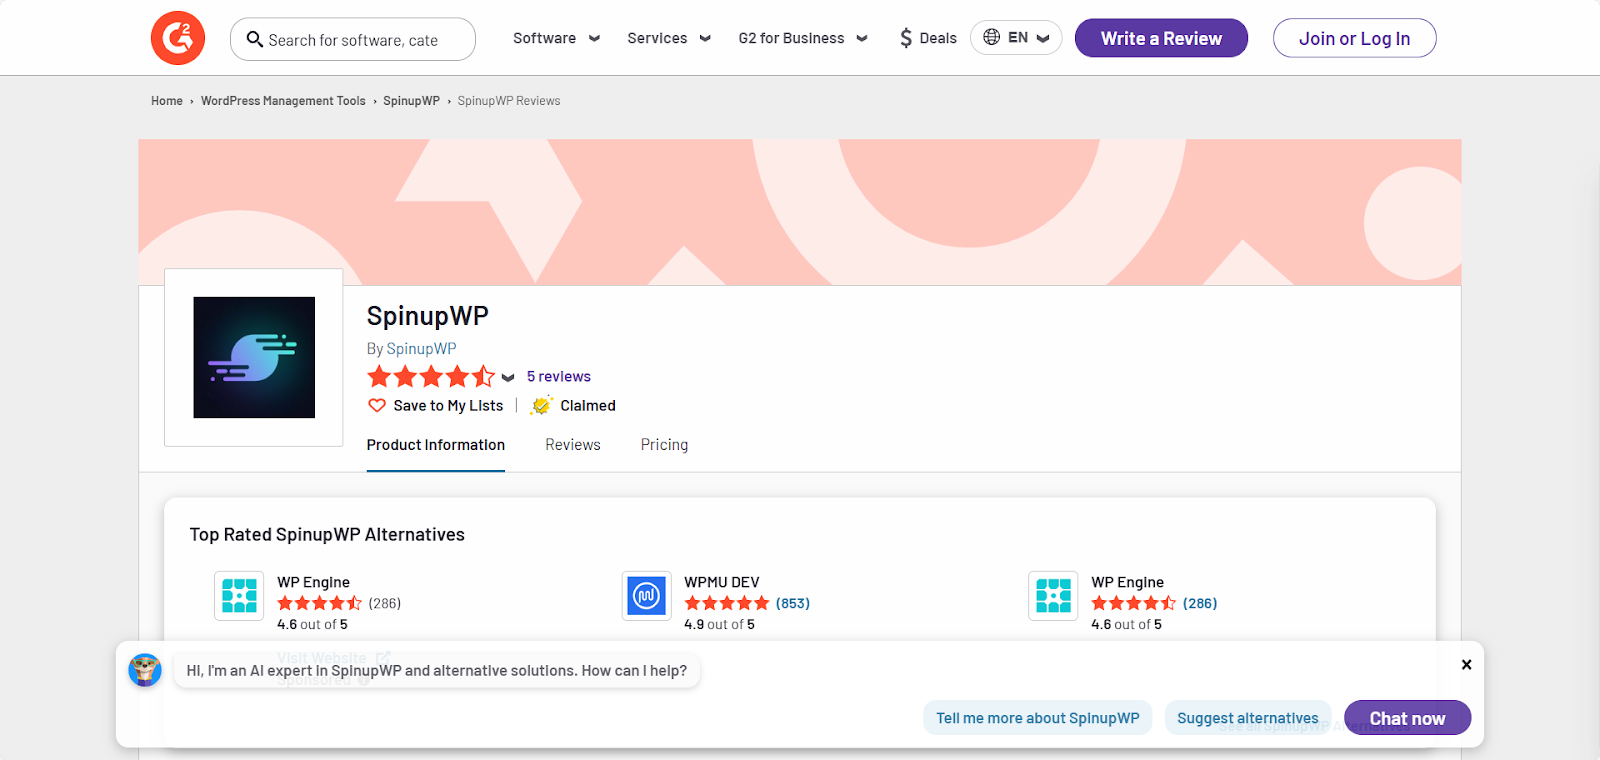Select the Product Information tab
The image size is (1600, 760).
point(436,445)
